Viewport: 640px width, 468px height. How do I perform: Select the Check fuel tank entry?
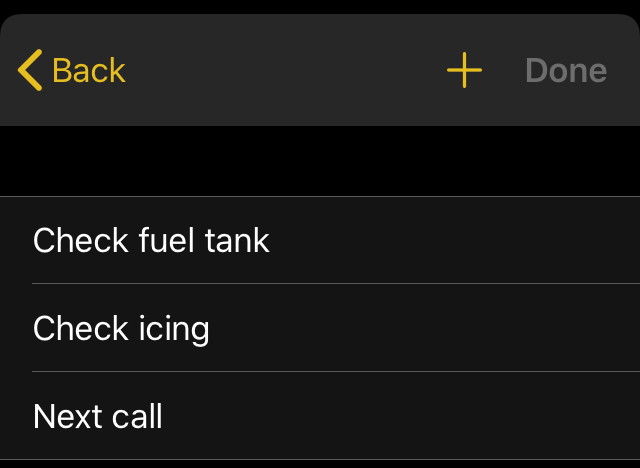[320, 240]
